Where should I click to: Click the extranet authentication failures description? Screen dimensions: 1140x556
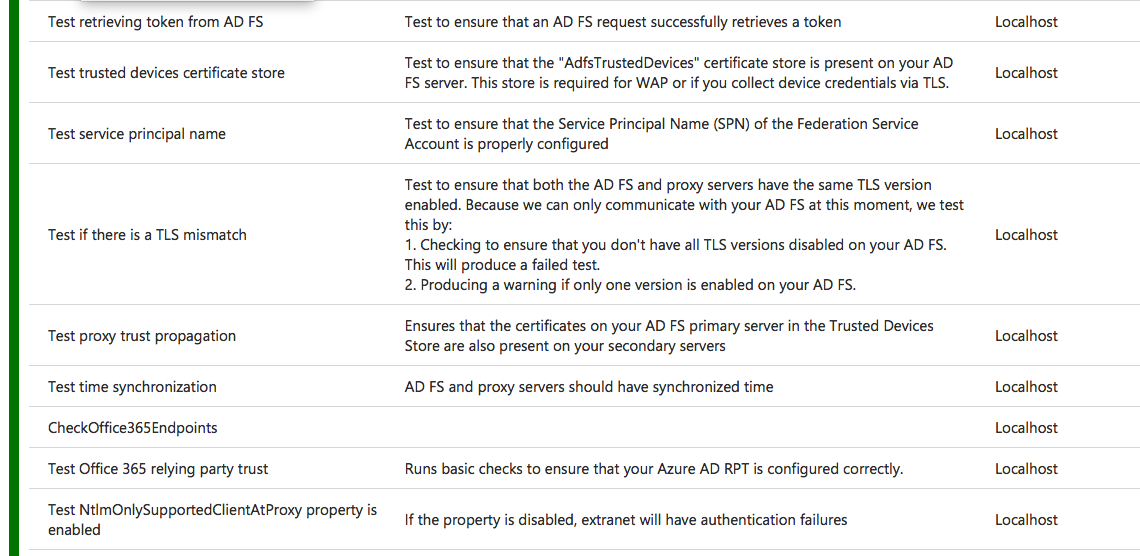[x=626, y=520]
